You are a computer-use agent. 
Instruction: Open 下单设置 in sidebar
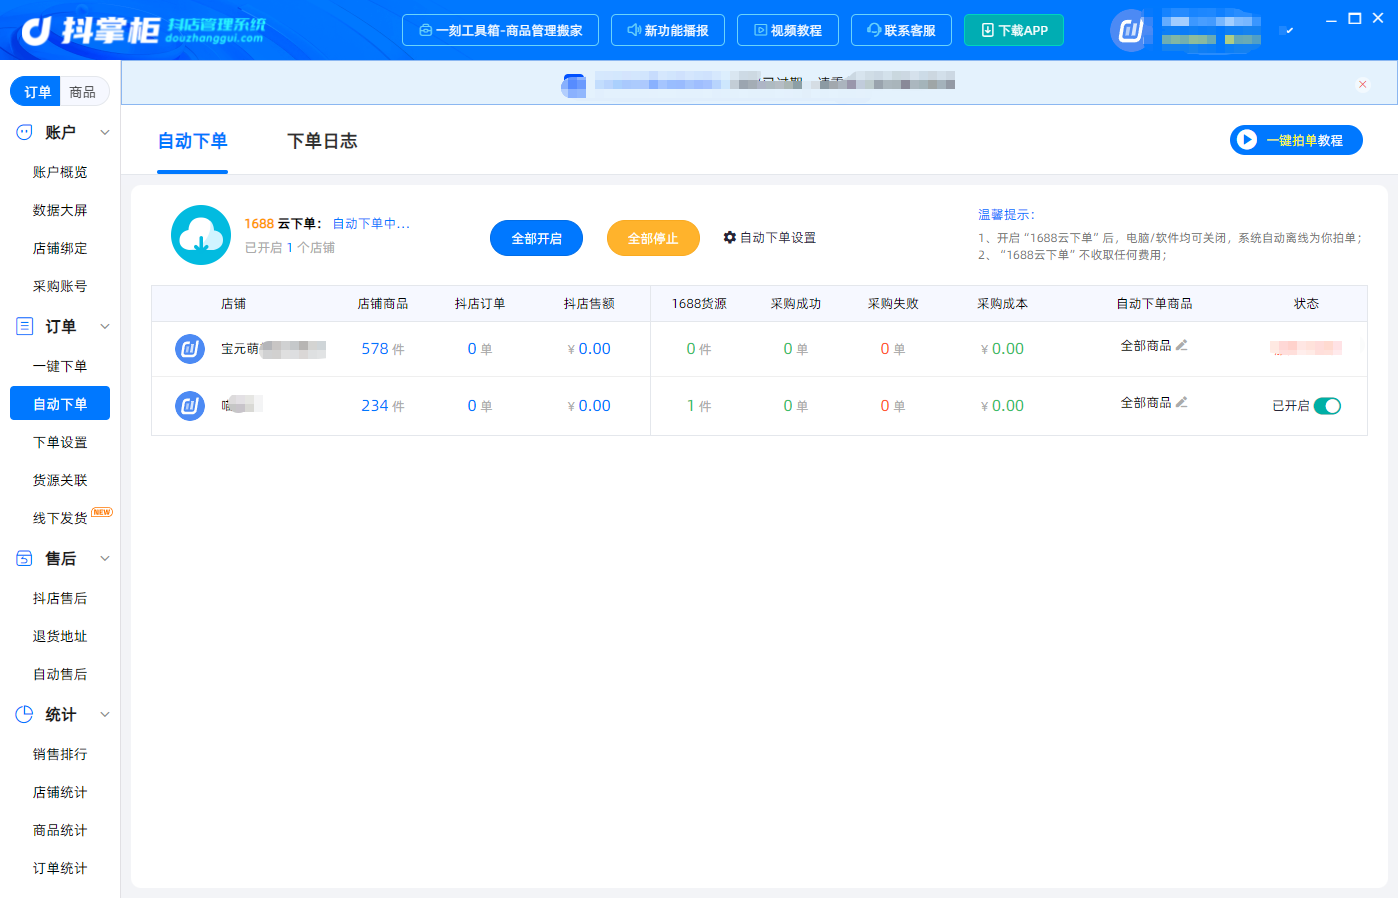point(60,442)
